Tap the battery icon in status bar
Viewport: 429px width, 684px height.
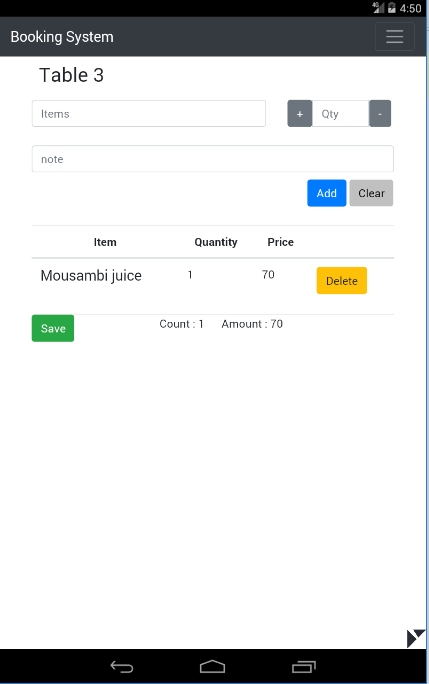point(392,7)
